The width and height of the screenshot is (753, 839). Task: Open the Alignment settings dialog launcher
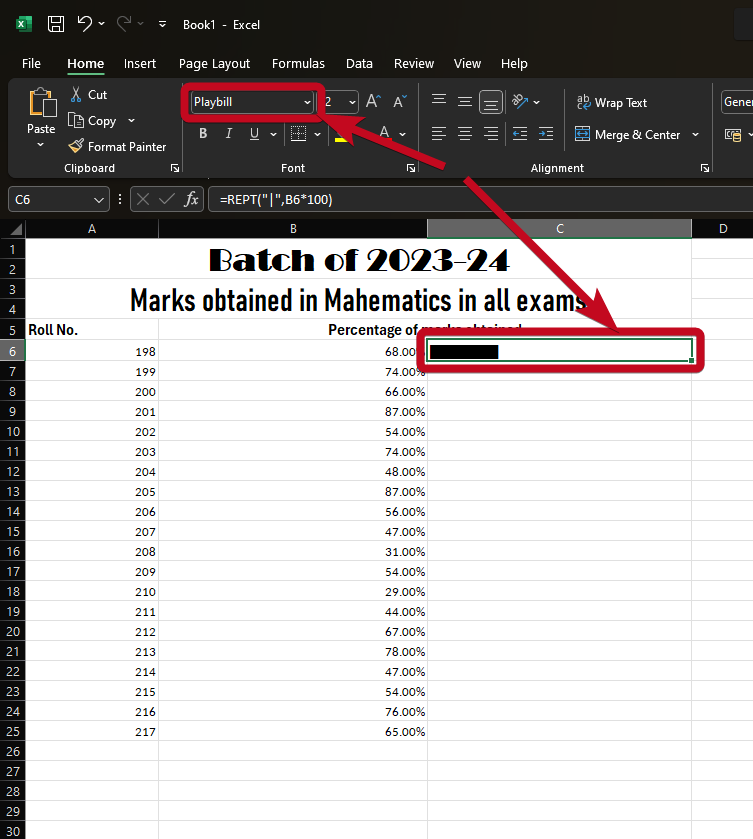click(705, 168)
